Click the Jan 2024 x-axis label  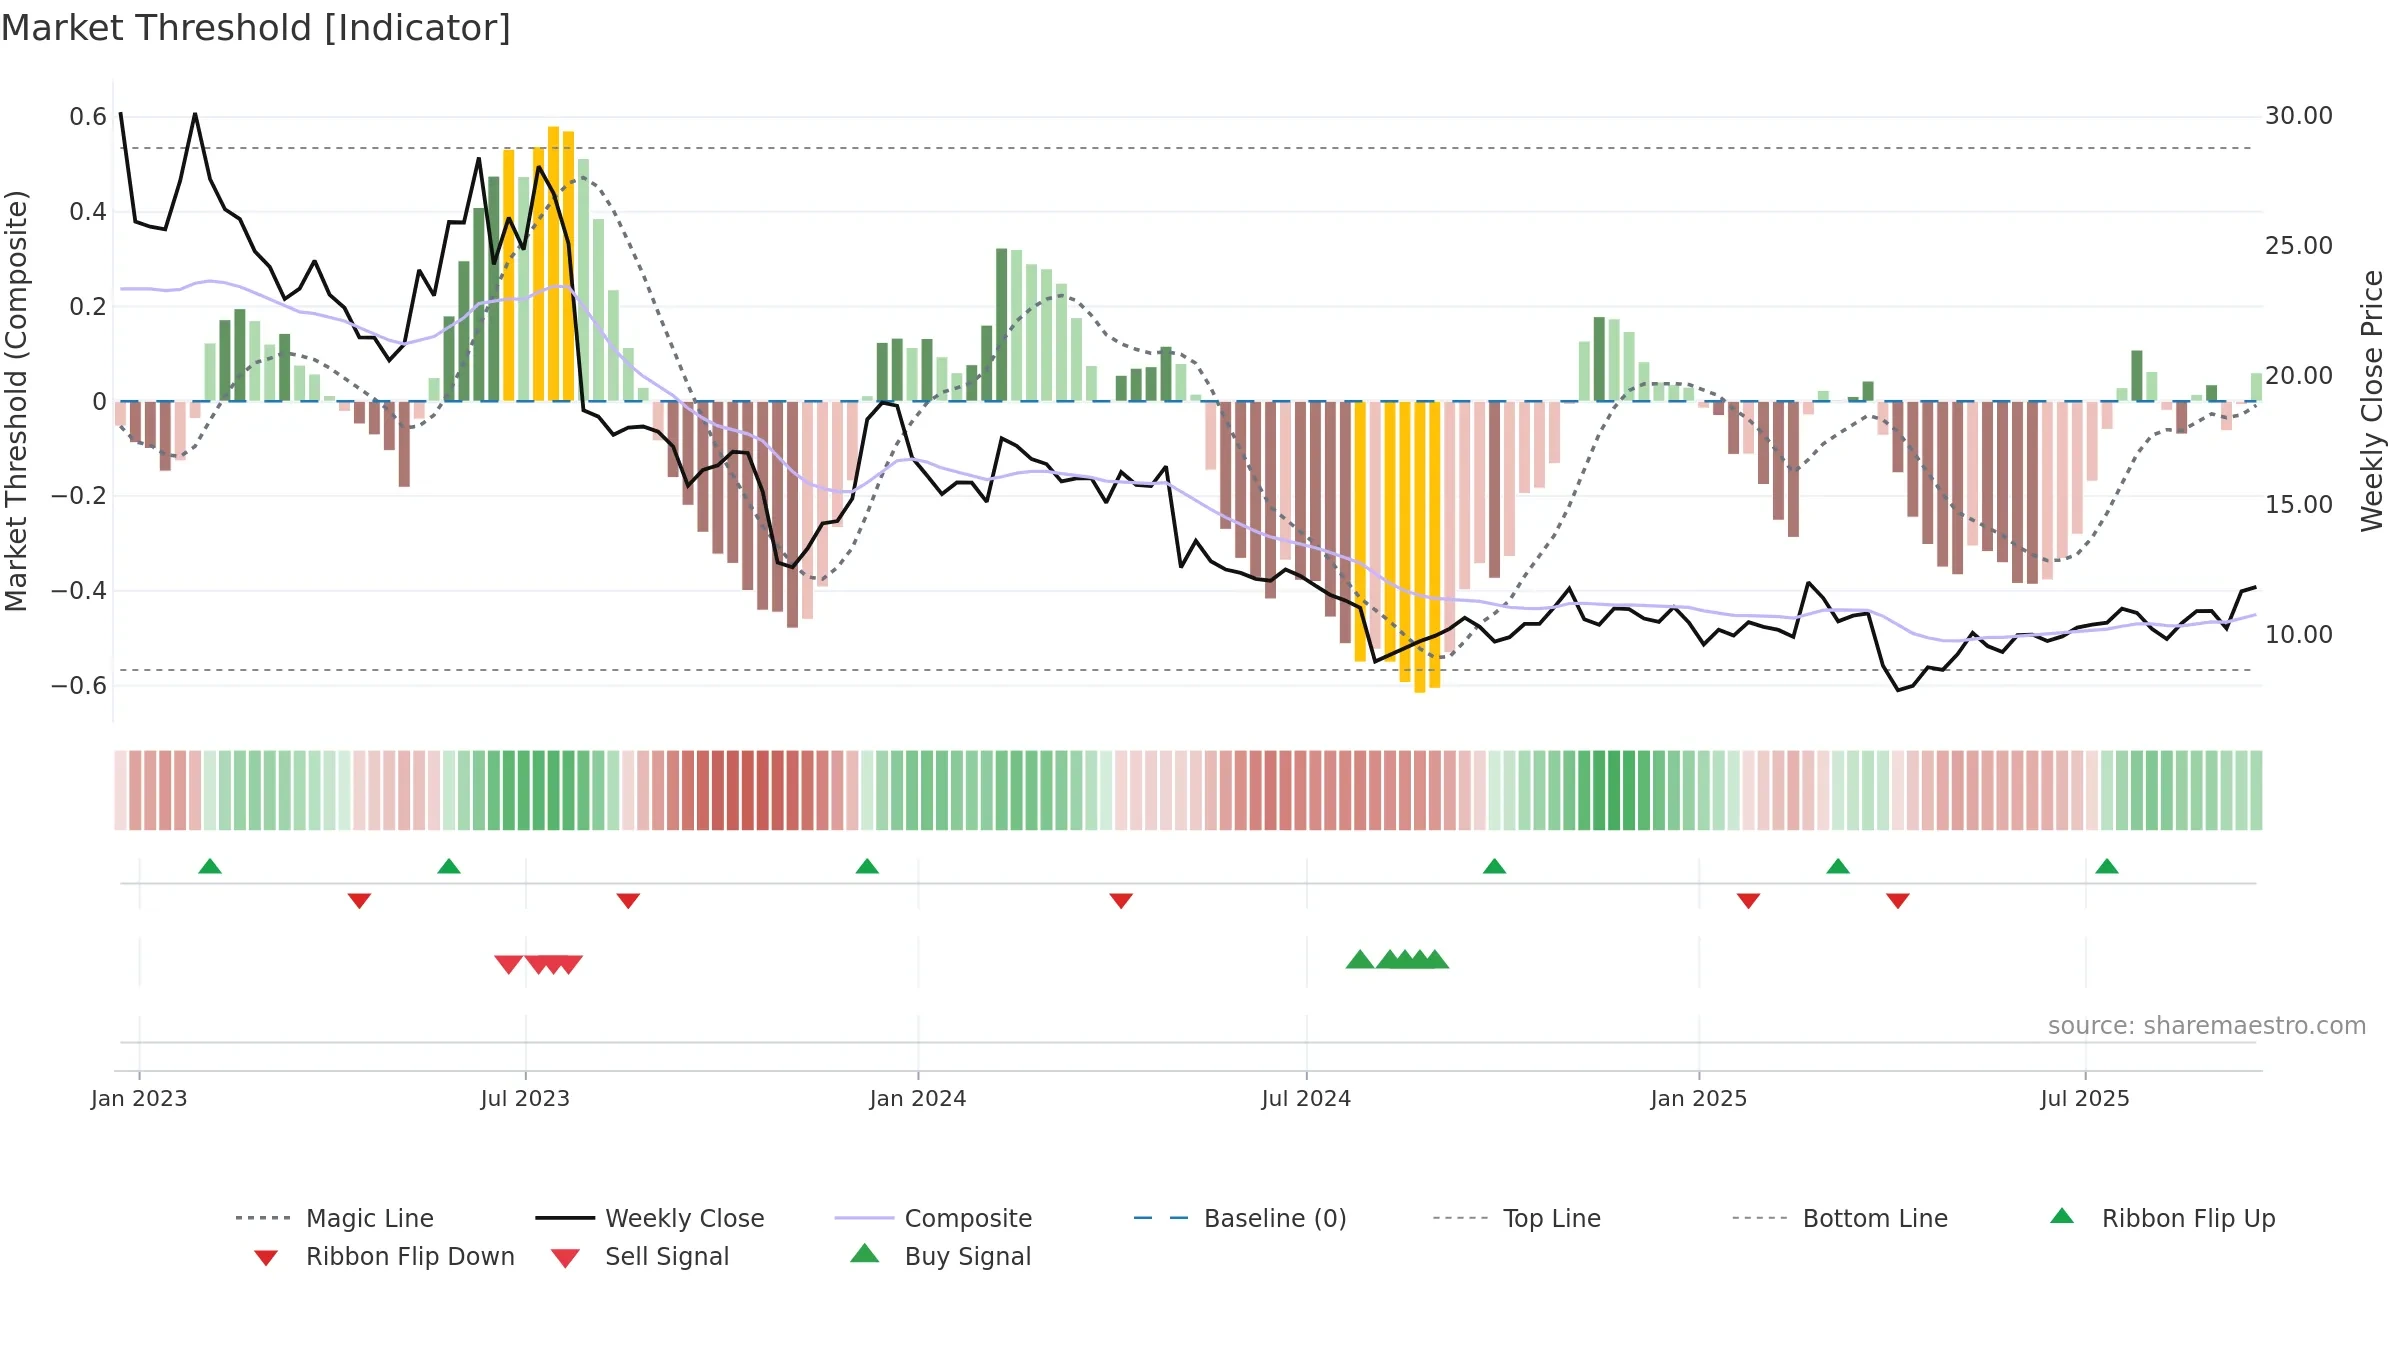pos(918,1099)
